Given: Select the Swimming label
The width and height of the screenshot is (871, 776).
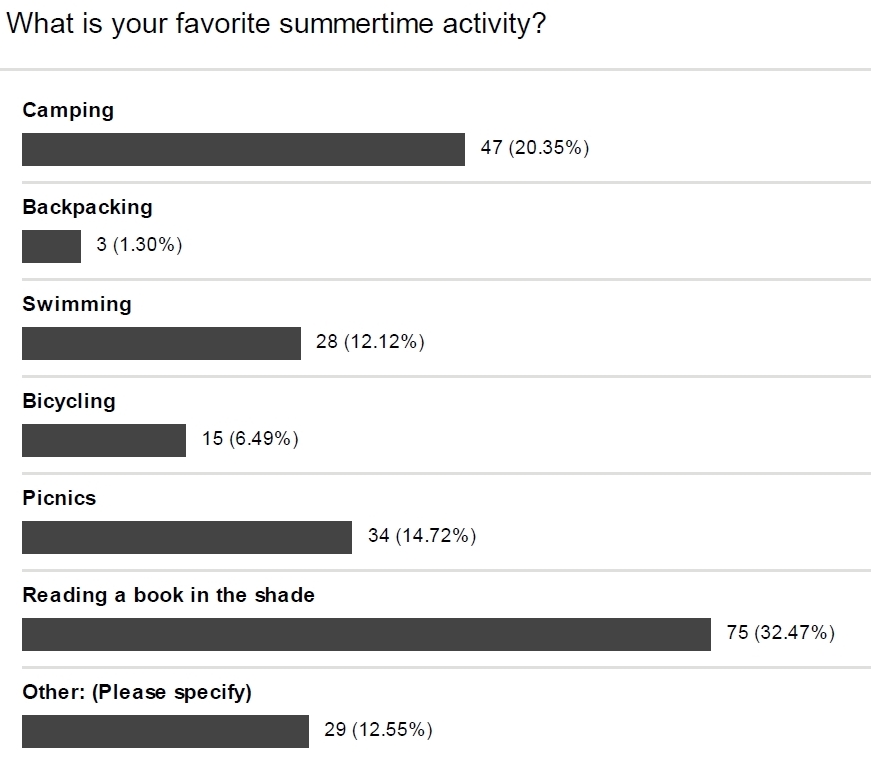Looking at the screenshot, I should pos(77,304).
